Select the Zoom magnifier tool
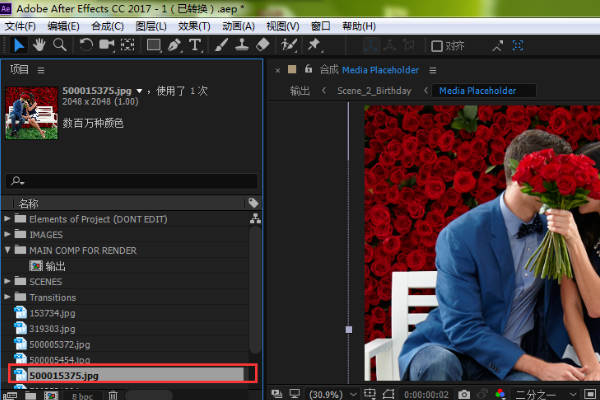The image size is (600, 400). 60,45
